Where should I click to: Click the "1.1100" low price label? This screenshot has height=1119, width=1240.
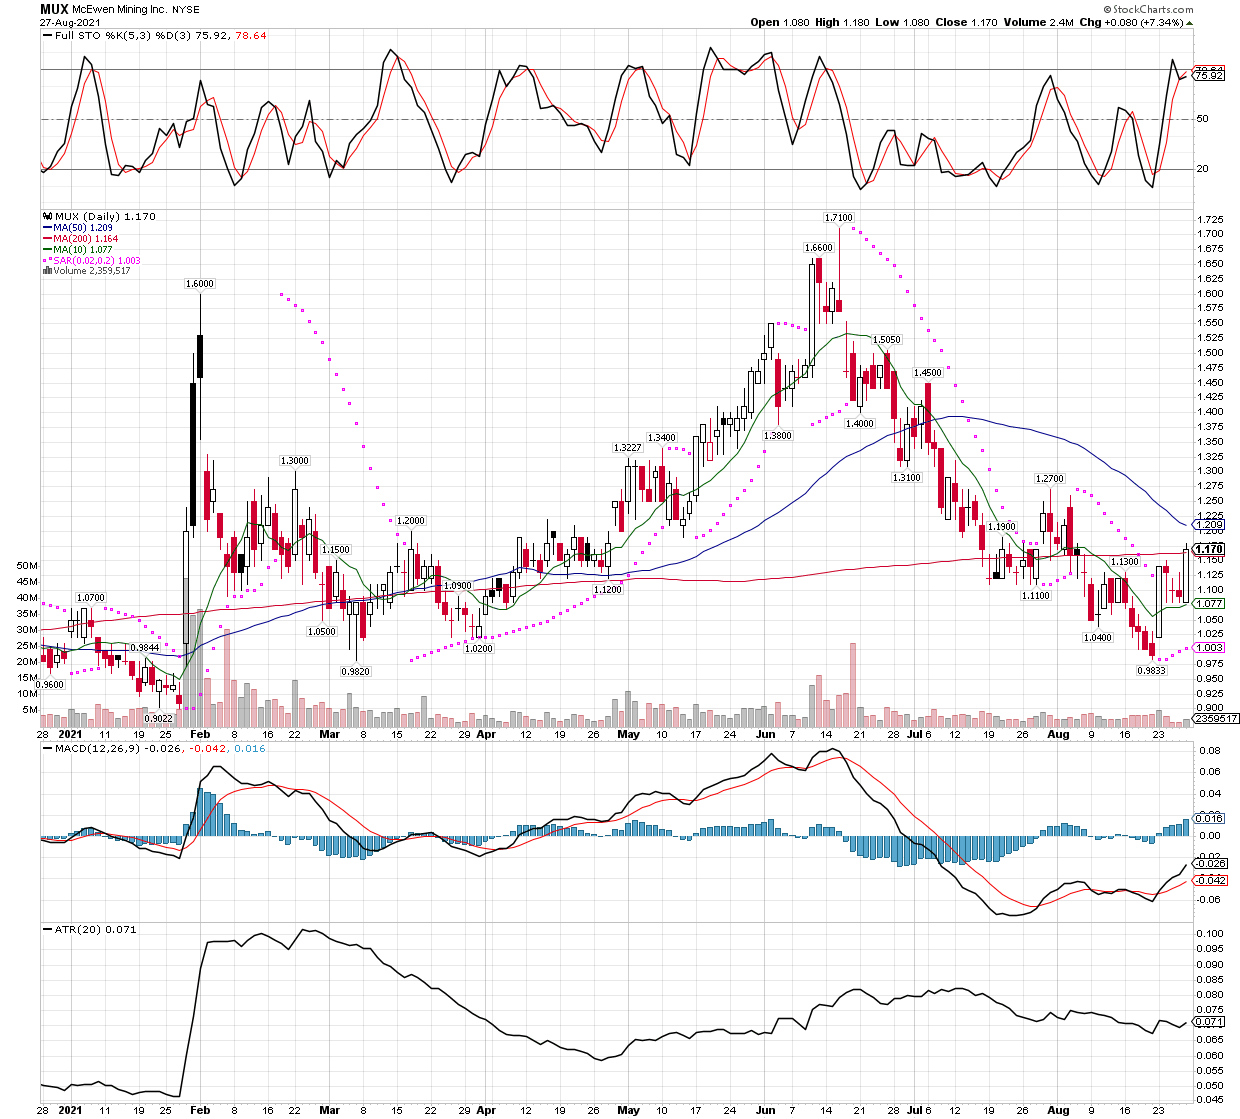click(1036, 596)
